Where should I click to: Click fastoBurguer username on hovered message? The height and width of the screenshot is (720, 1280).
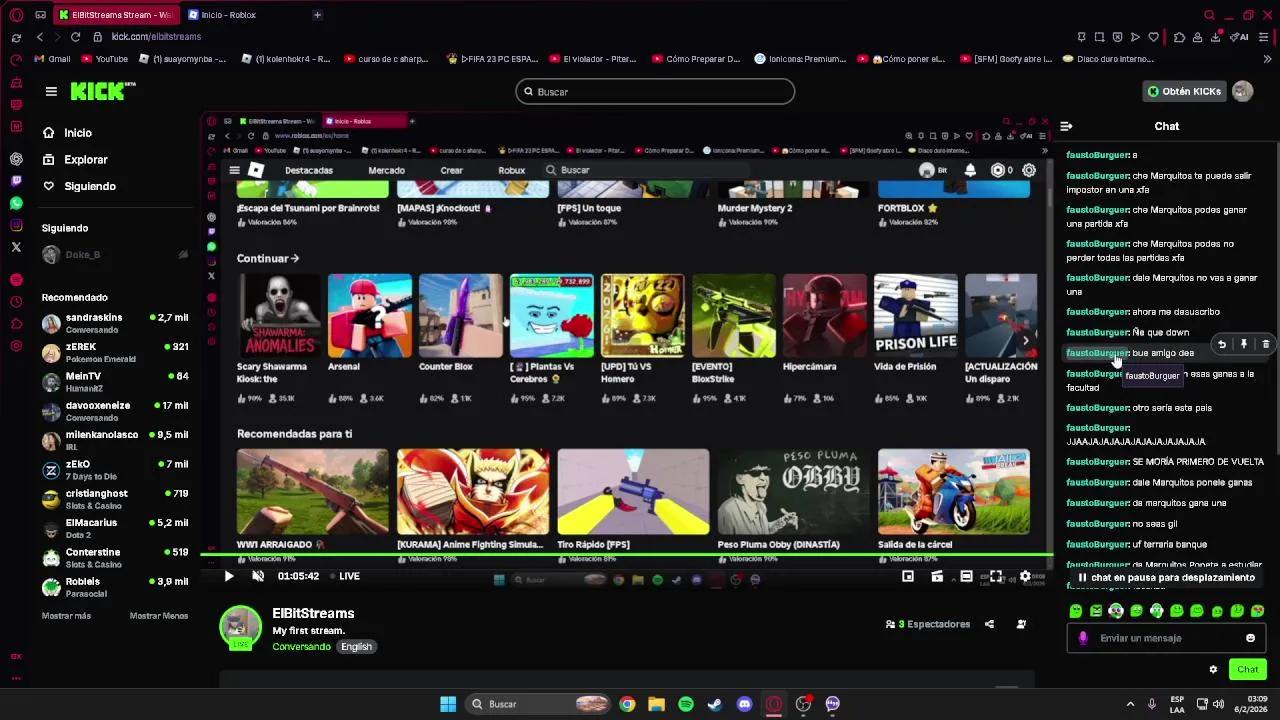point(1097,353)
